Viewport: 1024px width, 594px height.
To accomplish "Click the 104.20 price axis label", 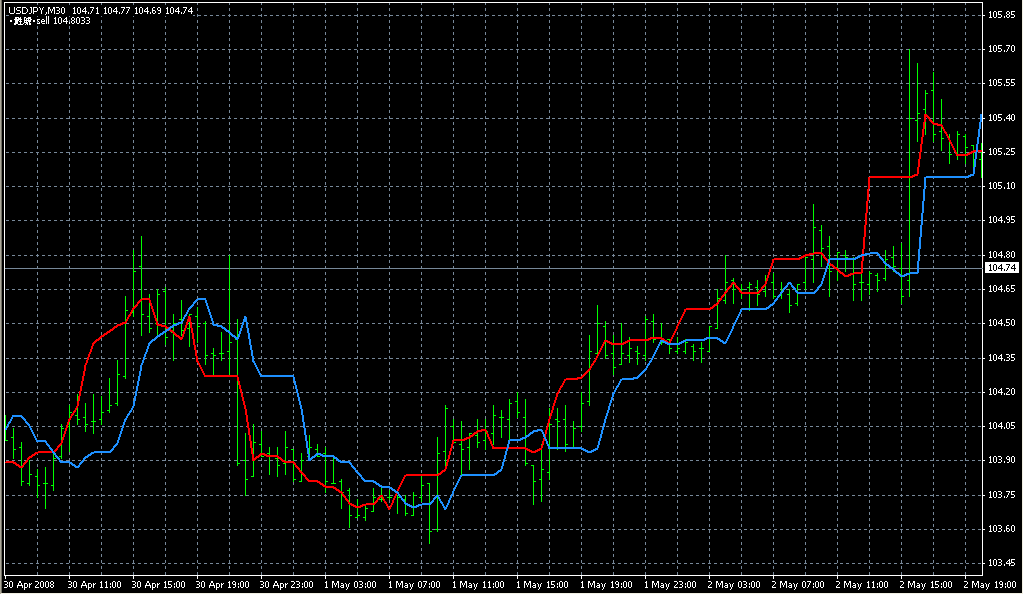I will pos(1001,391).
